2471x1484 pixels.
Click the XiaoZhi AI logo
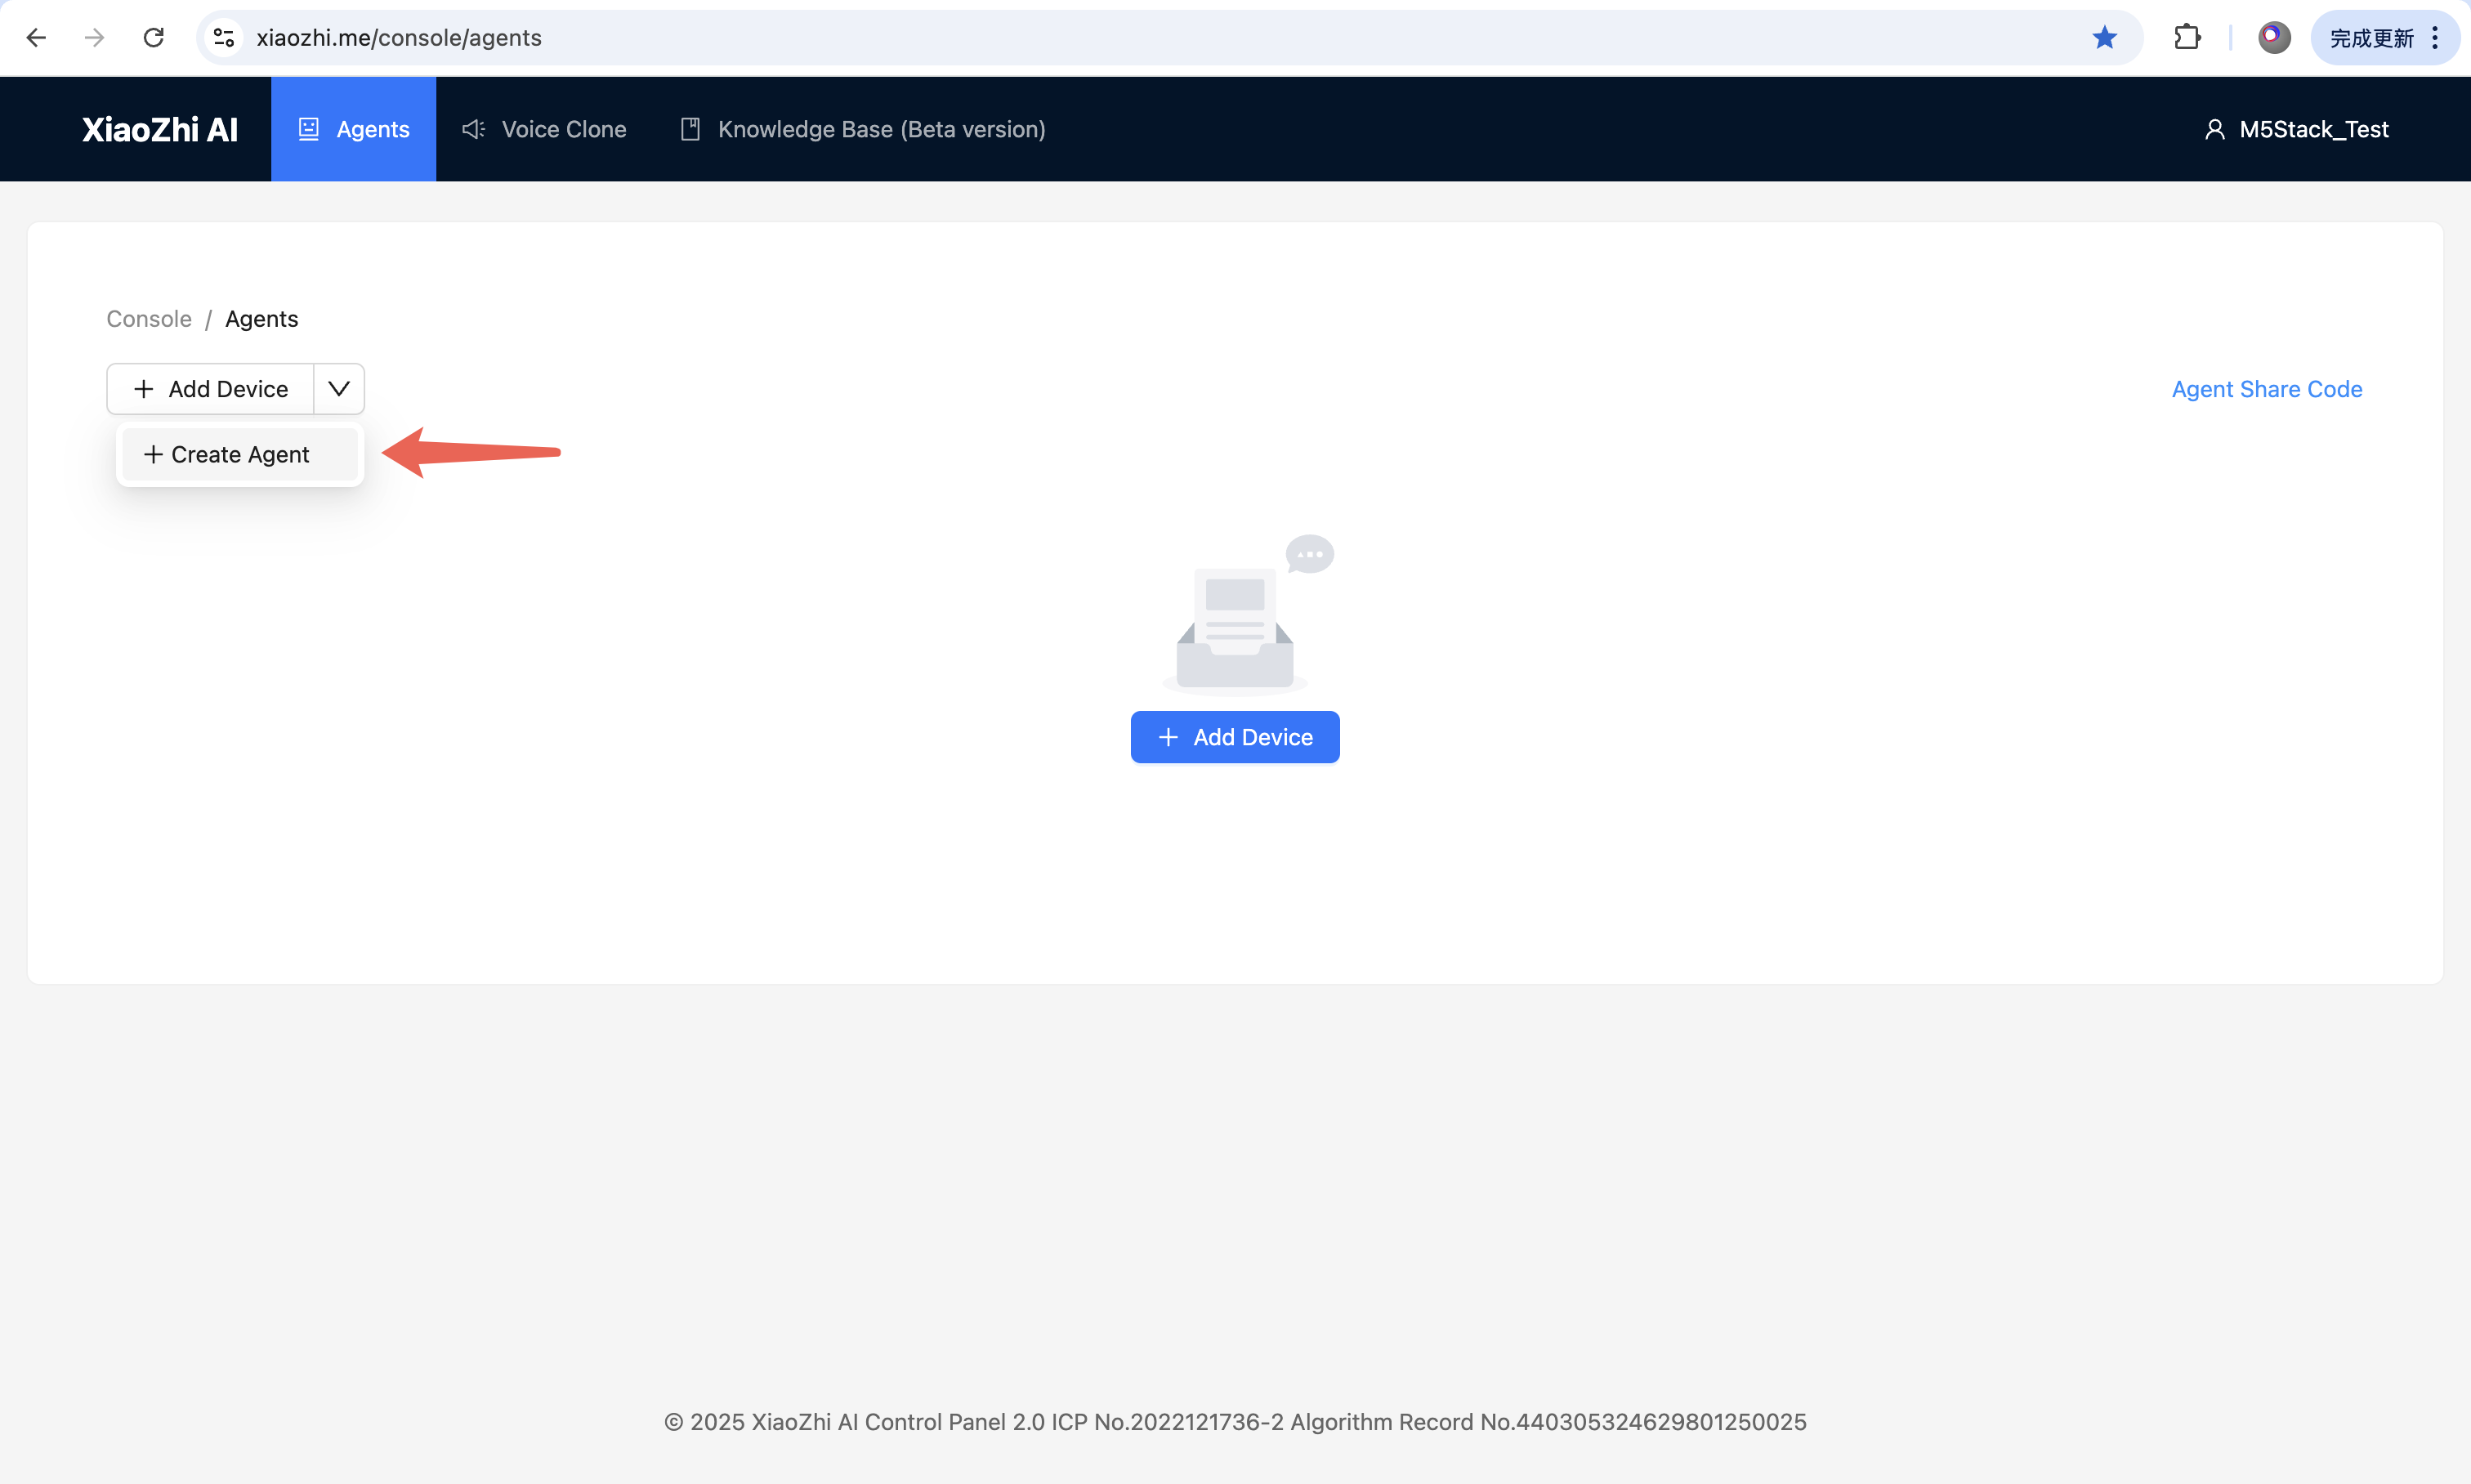(x=160, y=129)
